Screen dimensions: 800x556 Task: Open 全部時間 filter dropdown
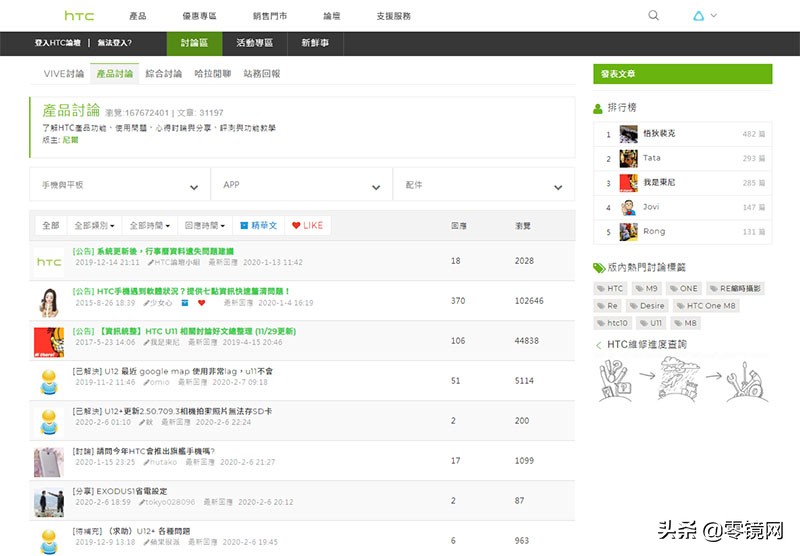(149, 225)
